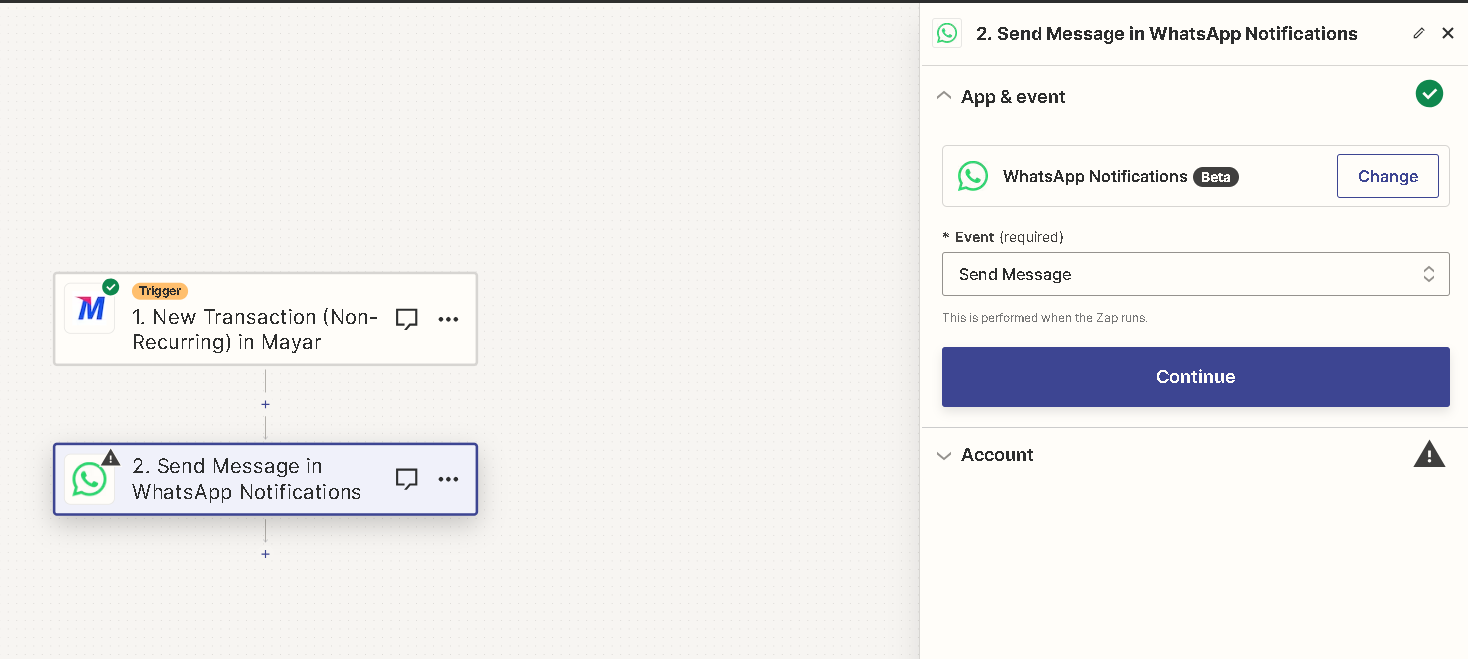Collapse the App & event section
The width and height of the screenshot is (1468, 659).
click(x=944, y=96)
